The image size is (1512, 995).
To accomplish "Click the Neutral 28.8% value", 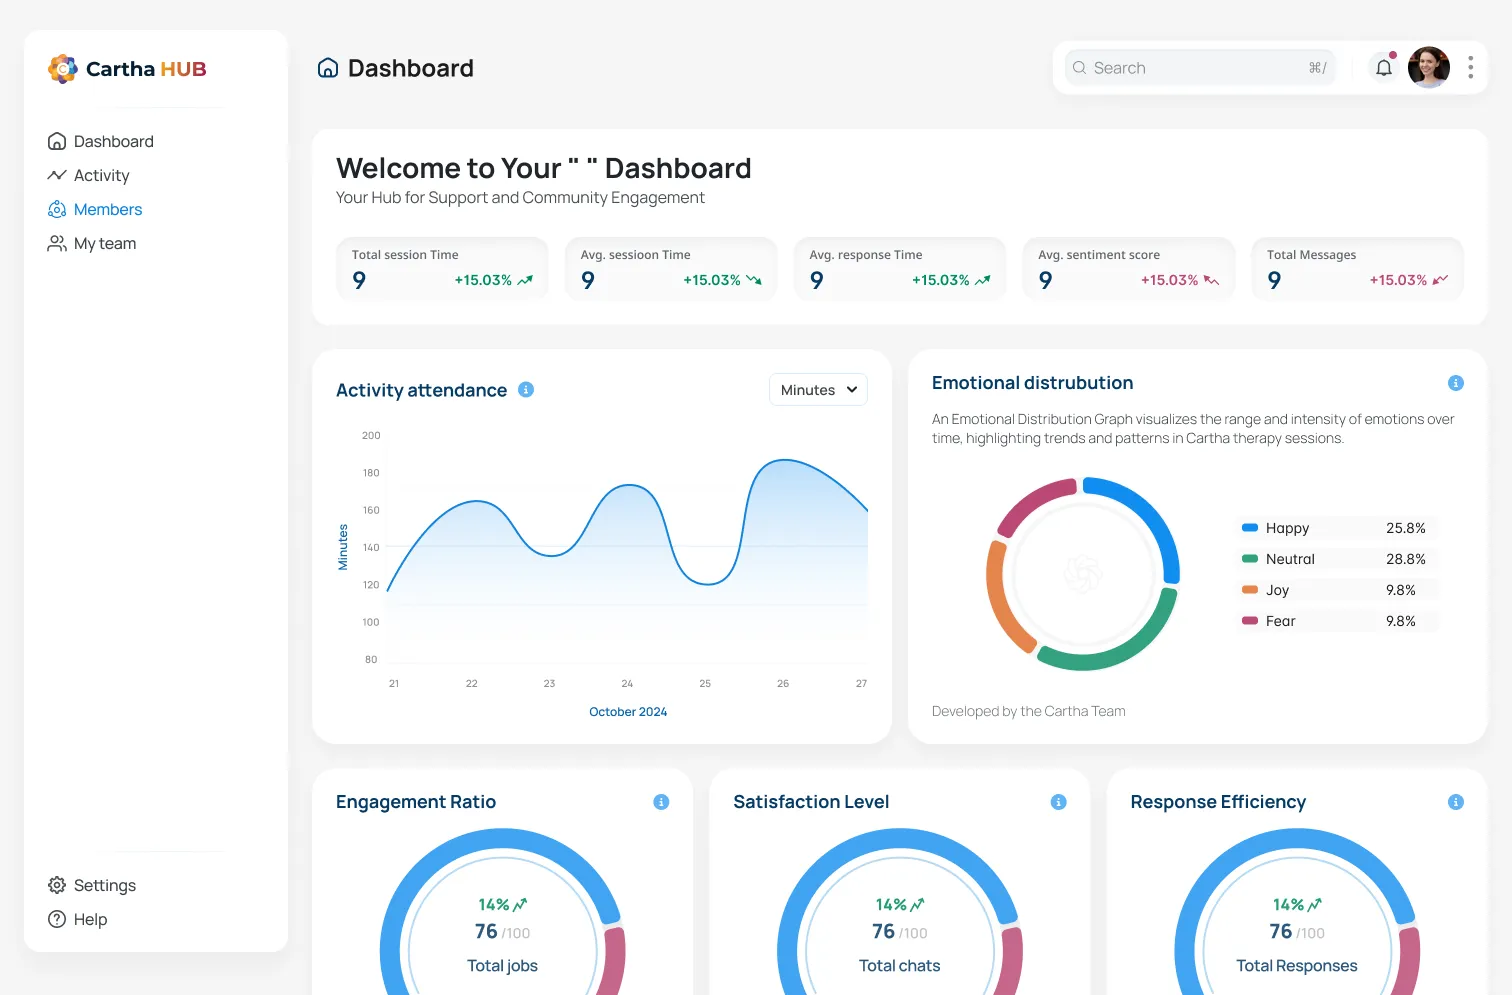I will pyautogui.click(x=1406, y=559).
